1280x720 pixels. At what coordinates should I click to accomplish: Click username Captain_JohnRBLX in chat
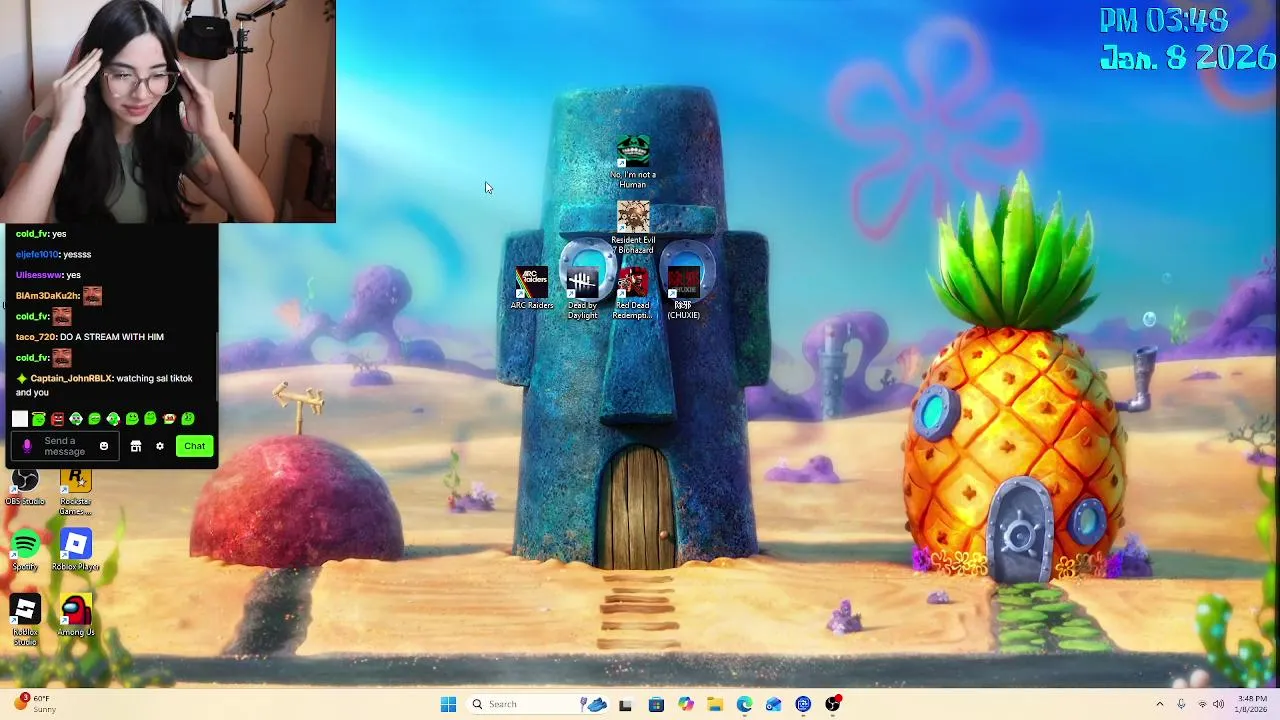tap(71, 378)
